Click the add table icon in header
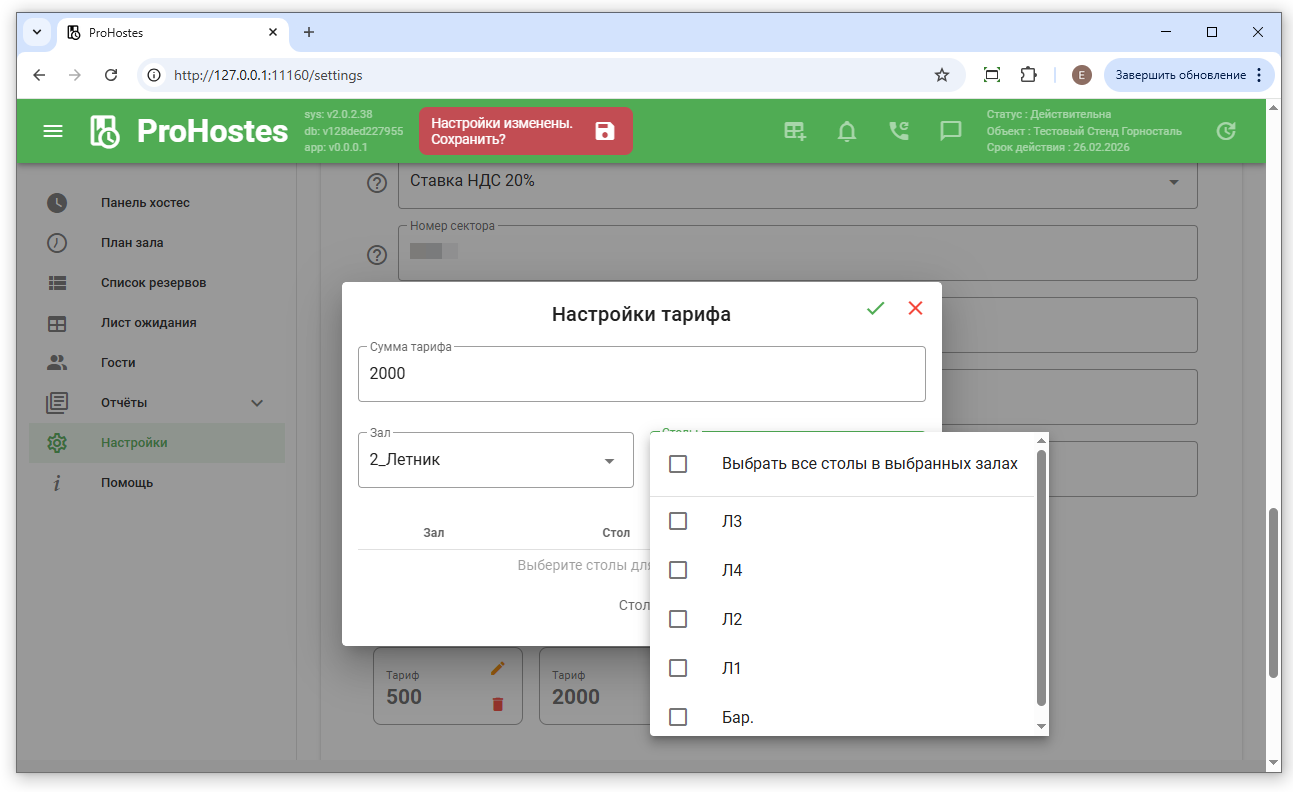The width and height of the screenshot is (1293, 792). point(795,131)
